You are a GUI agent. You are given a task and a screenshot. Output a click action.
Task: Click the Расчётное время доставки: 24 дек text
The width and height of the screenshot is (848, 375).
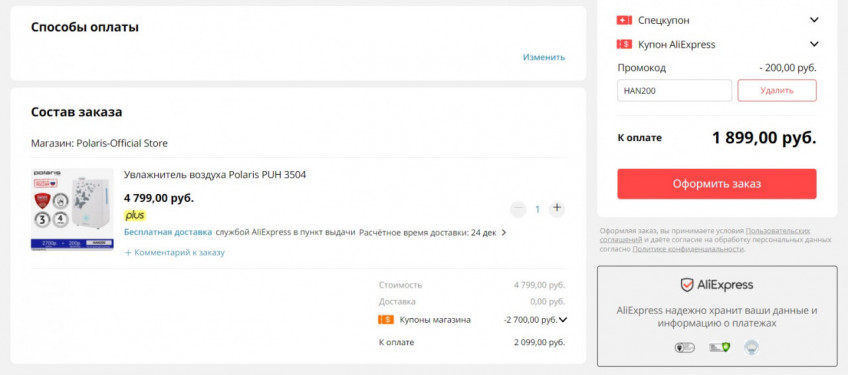pyautogui.click(x=427, y=232)
